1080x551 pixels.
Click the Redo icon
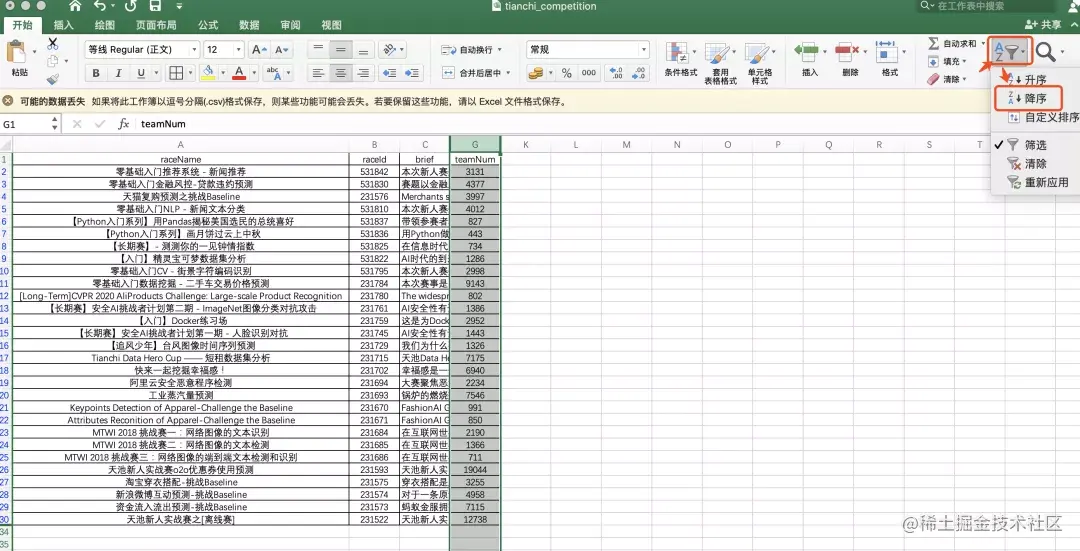click(130, 6)
